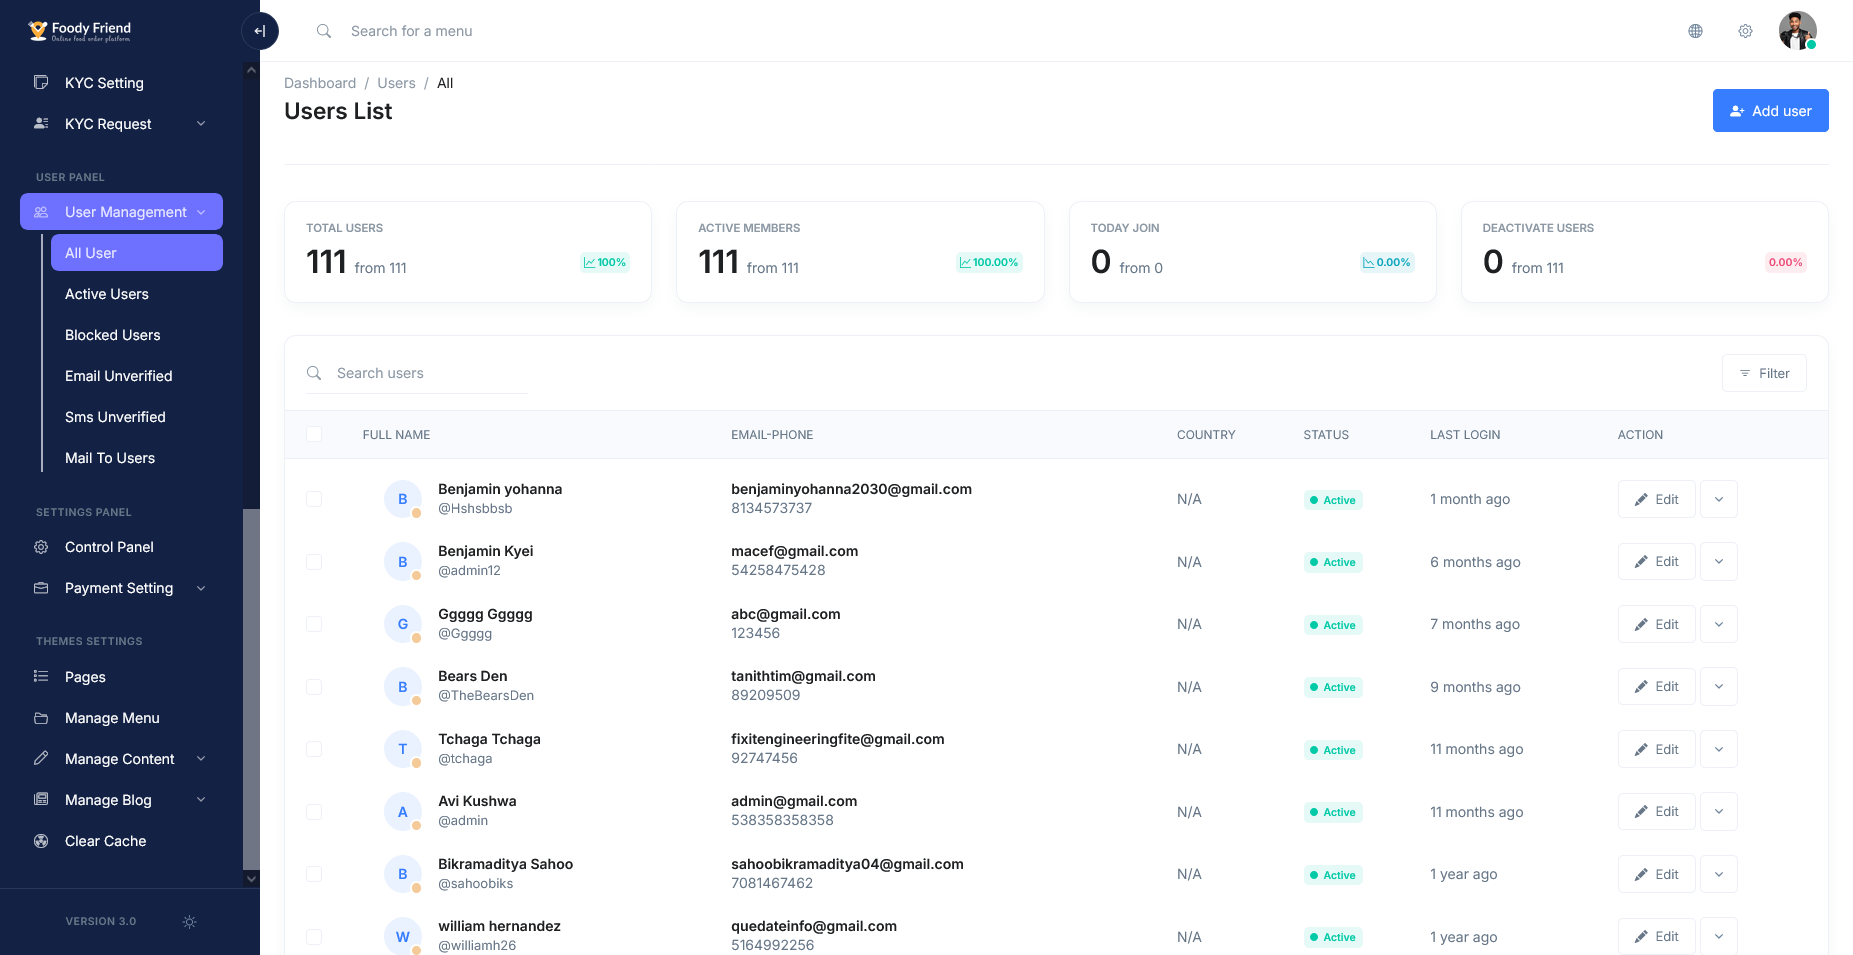Screen dimensions: 1853x955
Task: Click the Manage Menu folder icon
Action: pyautogui.click(x=41, y=718)
